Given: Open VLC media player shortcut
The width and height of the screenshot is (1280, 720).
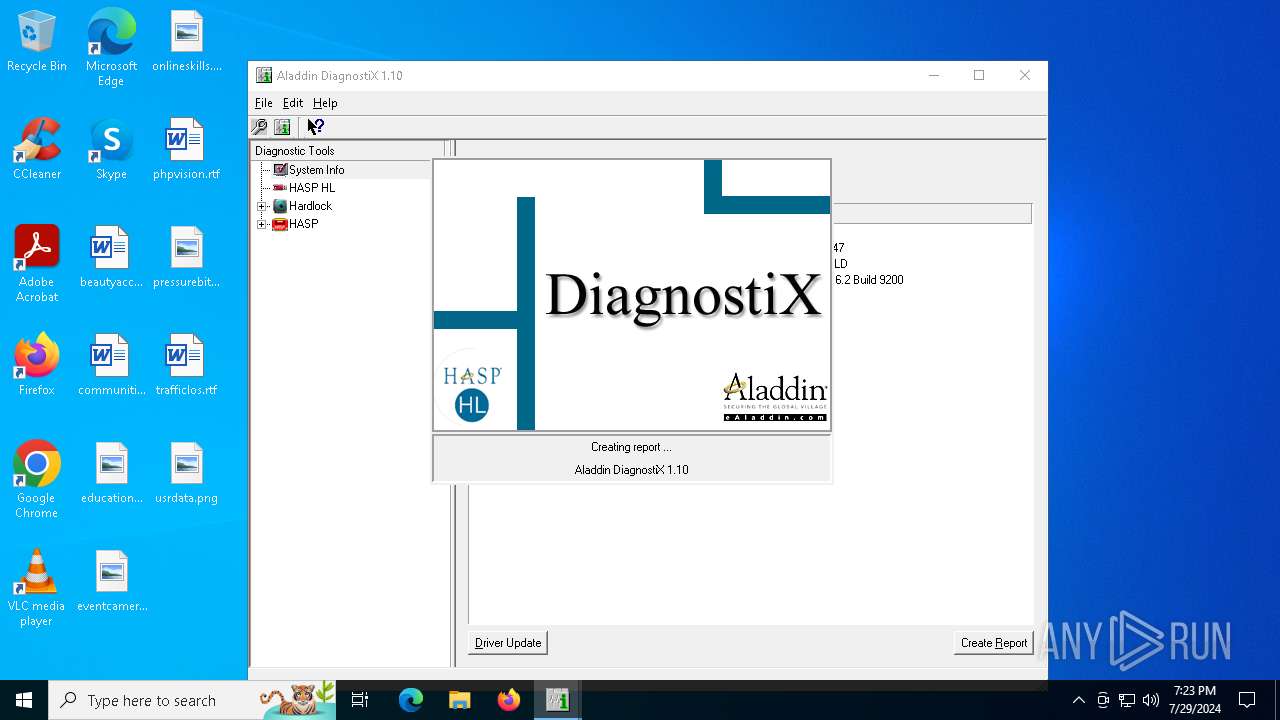Looking at the screenshot, I should tap(37, 588).
